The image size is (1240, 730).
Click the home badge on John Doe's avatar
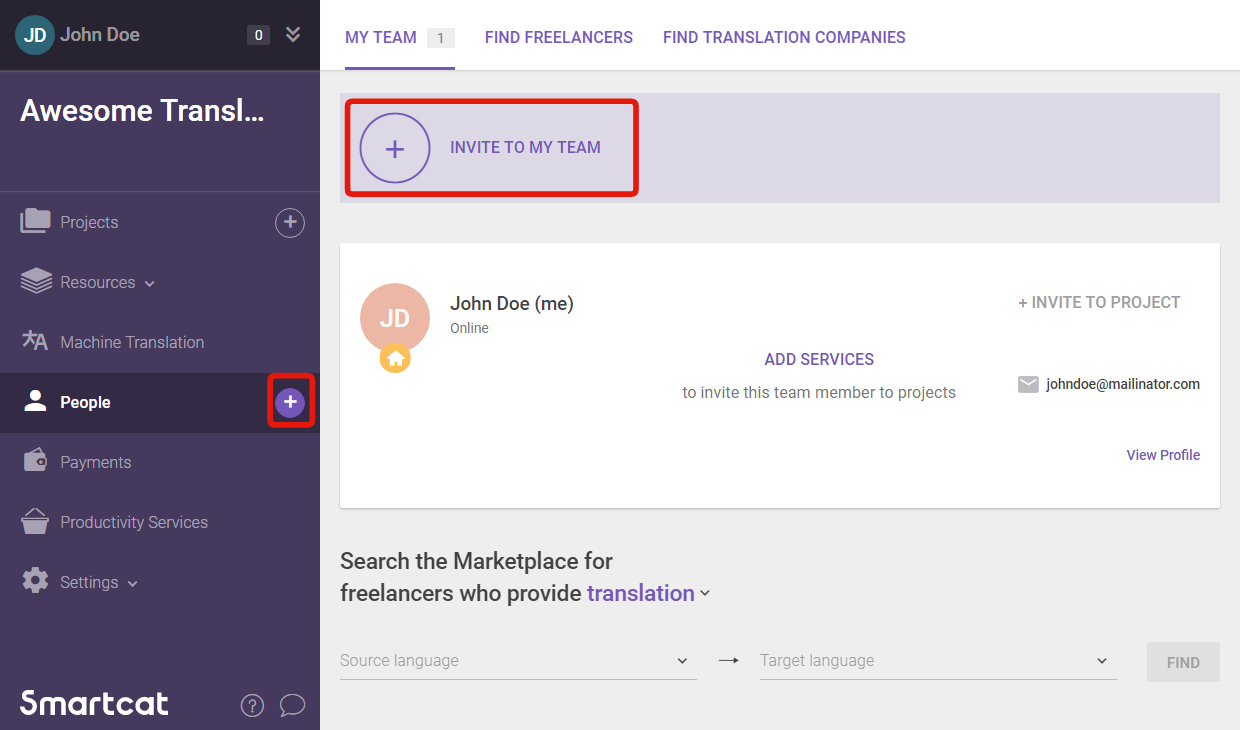(x=395, y=358)
